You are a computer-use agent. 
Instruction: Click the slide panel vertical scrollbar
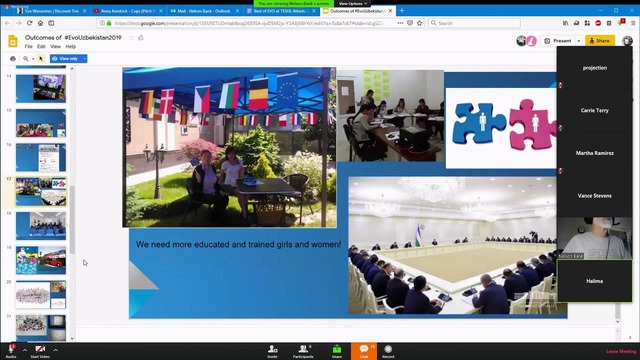(x=72, y=220)
